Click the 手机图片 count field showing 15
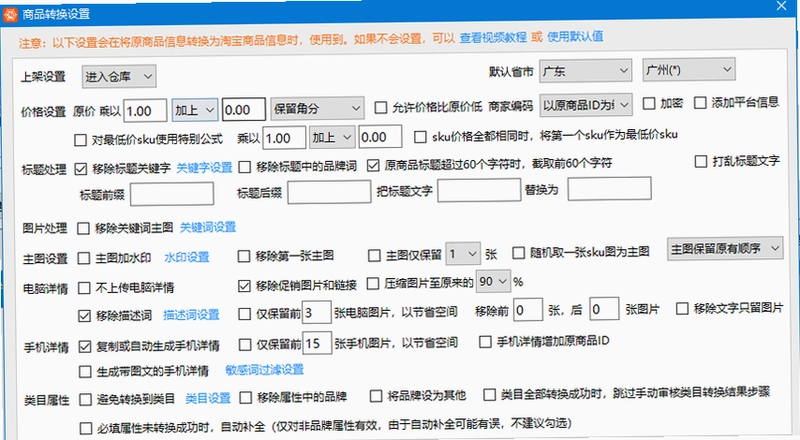 tap(317, 344)
